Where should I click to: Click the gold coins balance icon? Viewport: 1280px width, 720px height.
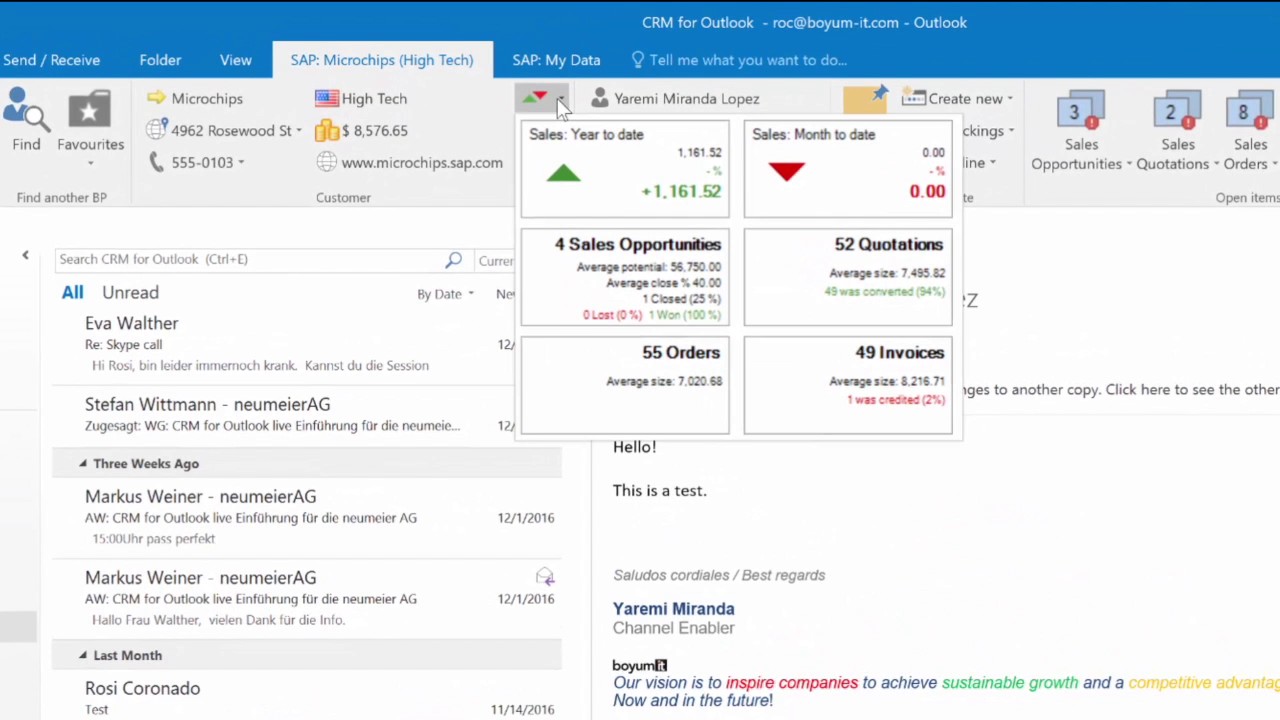326,130
